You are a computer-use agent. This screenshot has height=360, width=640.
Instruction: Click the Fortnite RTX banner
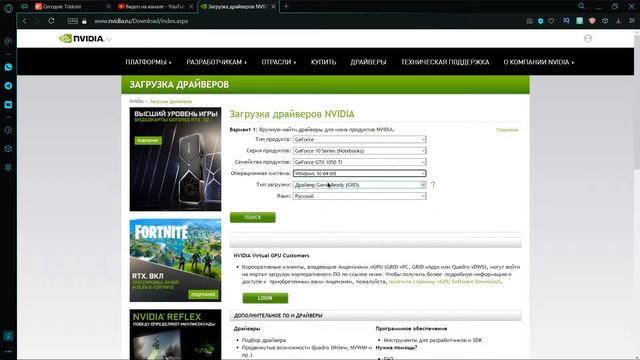point(176,260)
